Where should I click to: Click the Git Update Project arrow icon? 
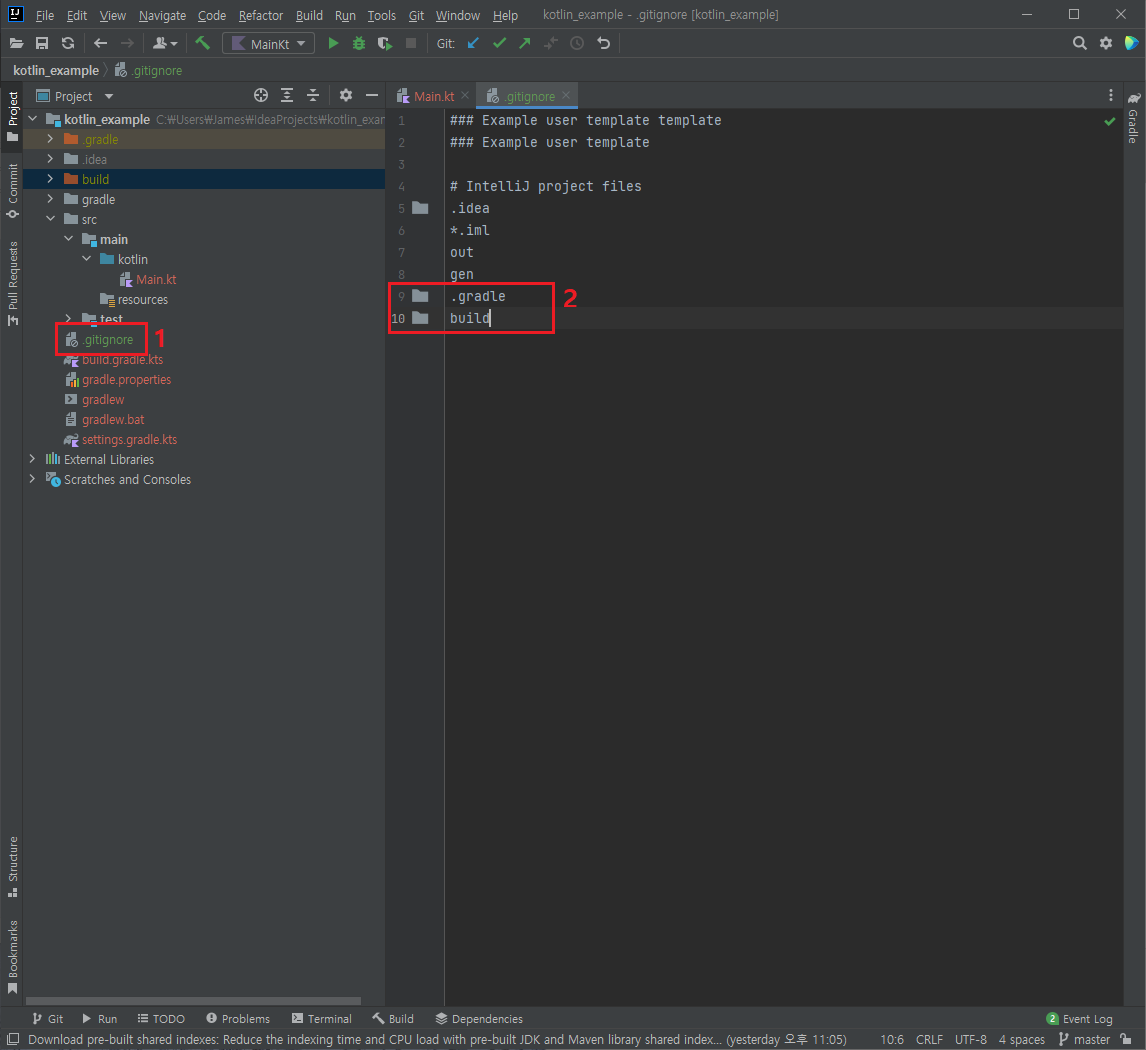473,43
